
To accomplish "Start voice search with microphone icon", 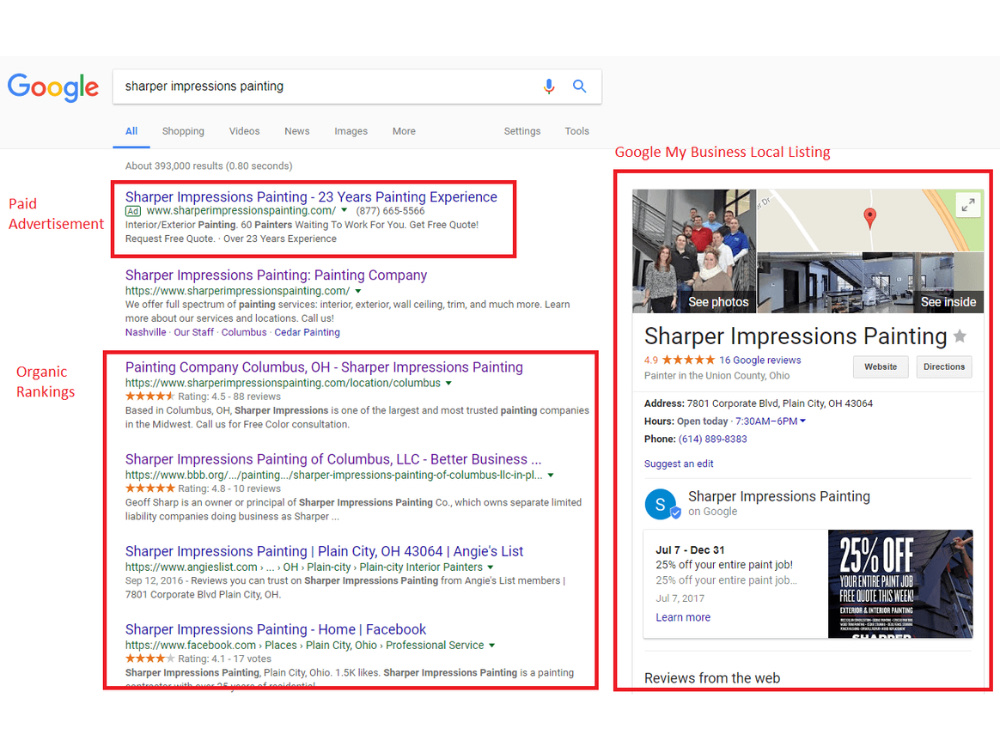I will tap(548, 86).
